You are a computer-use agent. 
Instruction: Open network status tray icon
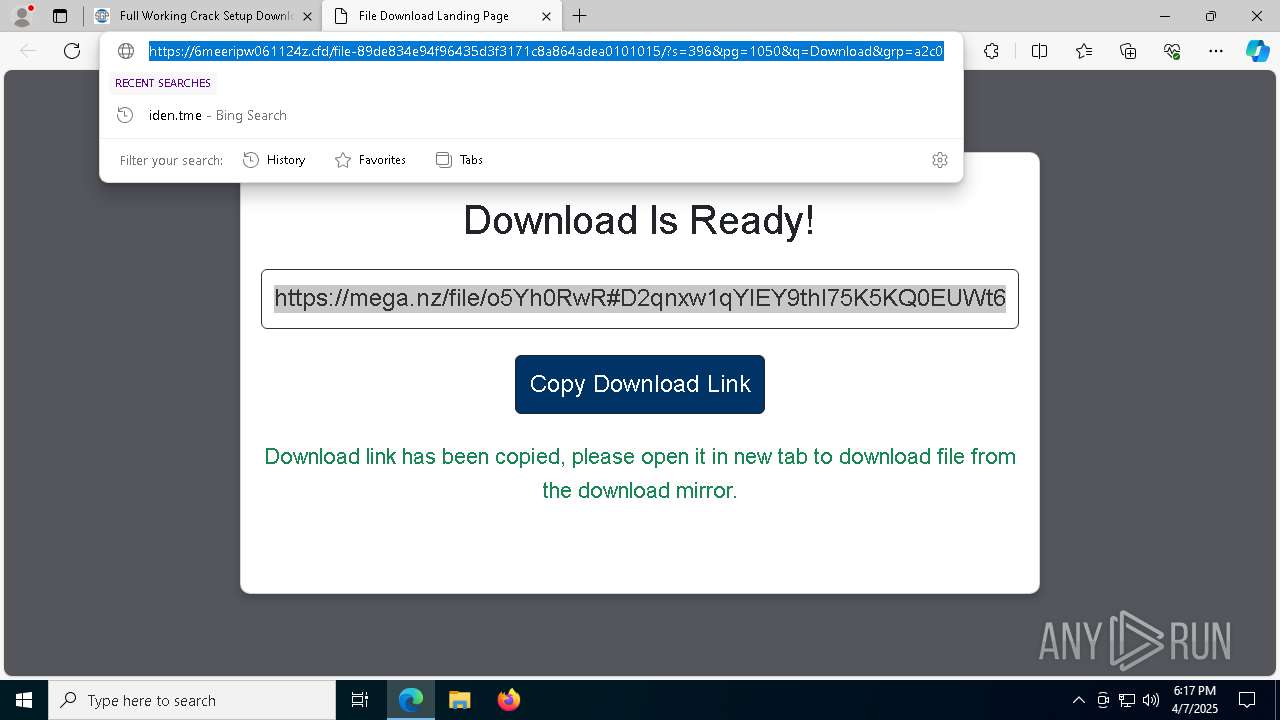coord(1127,700)
